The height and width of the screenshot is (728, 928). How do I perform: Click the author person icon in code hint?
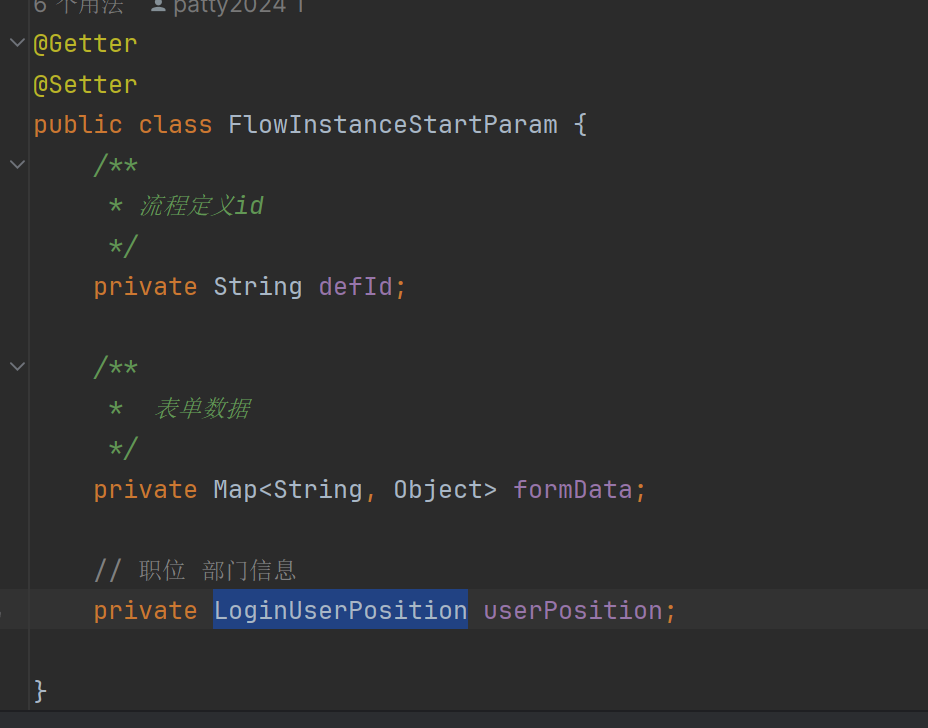158,6
